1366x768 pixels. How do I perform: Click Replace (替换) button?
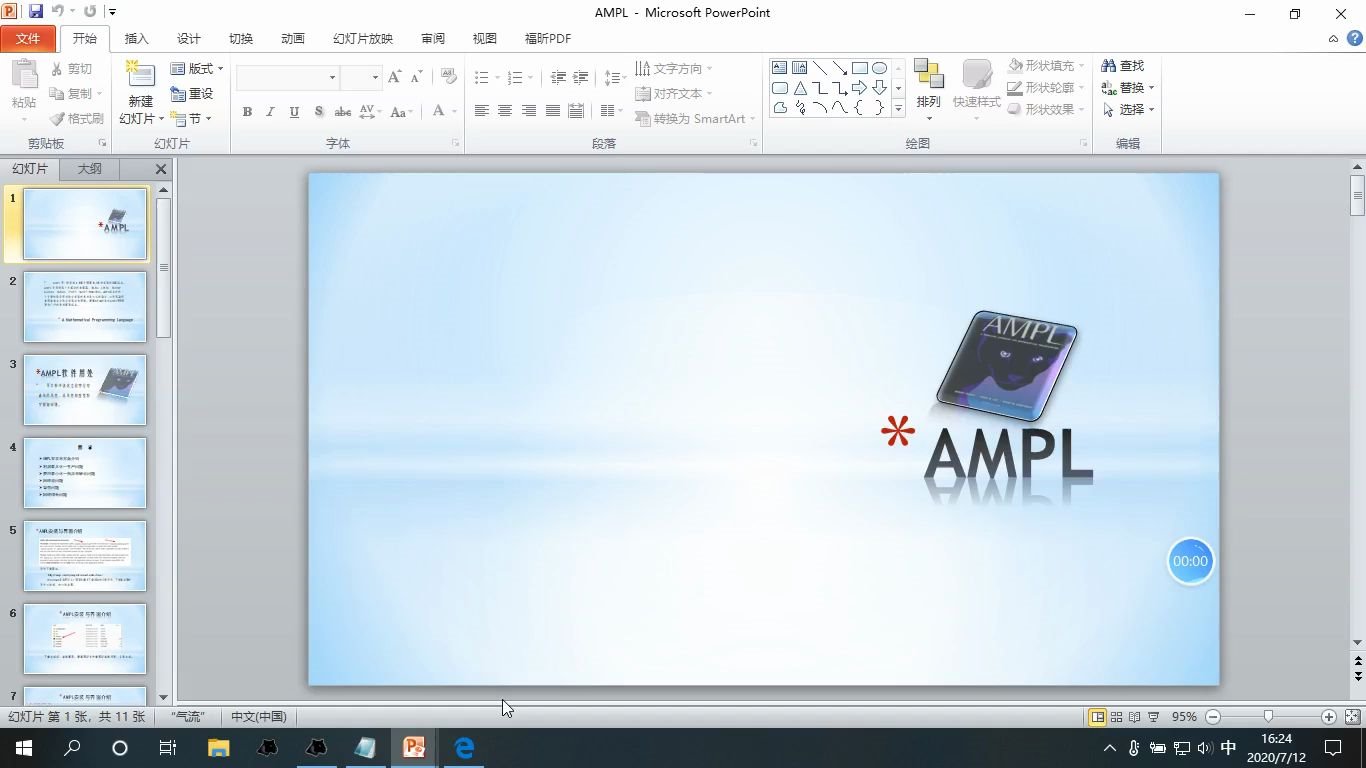1124,88
